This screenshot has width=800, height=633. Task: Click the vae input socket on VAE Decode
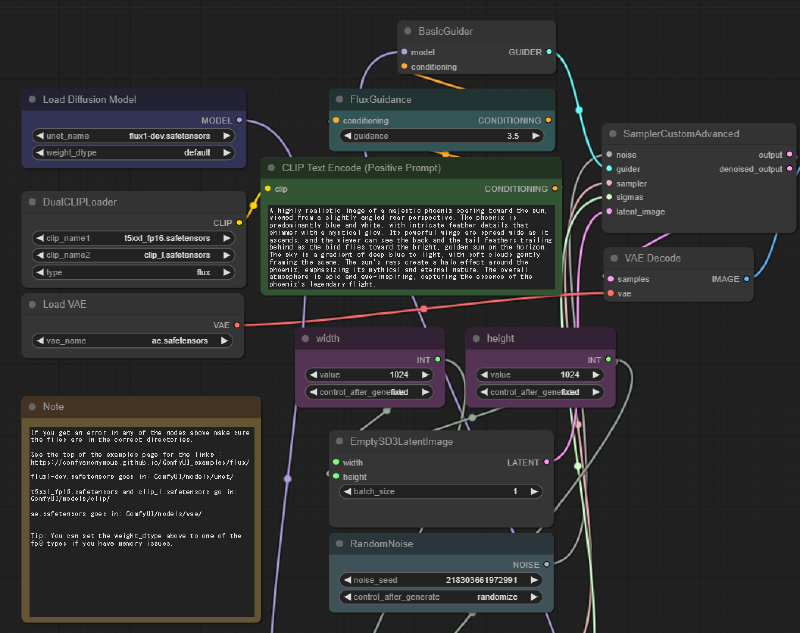611,293
